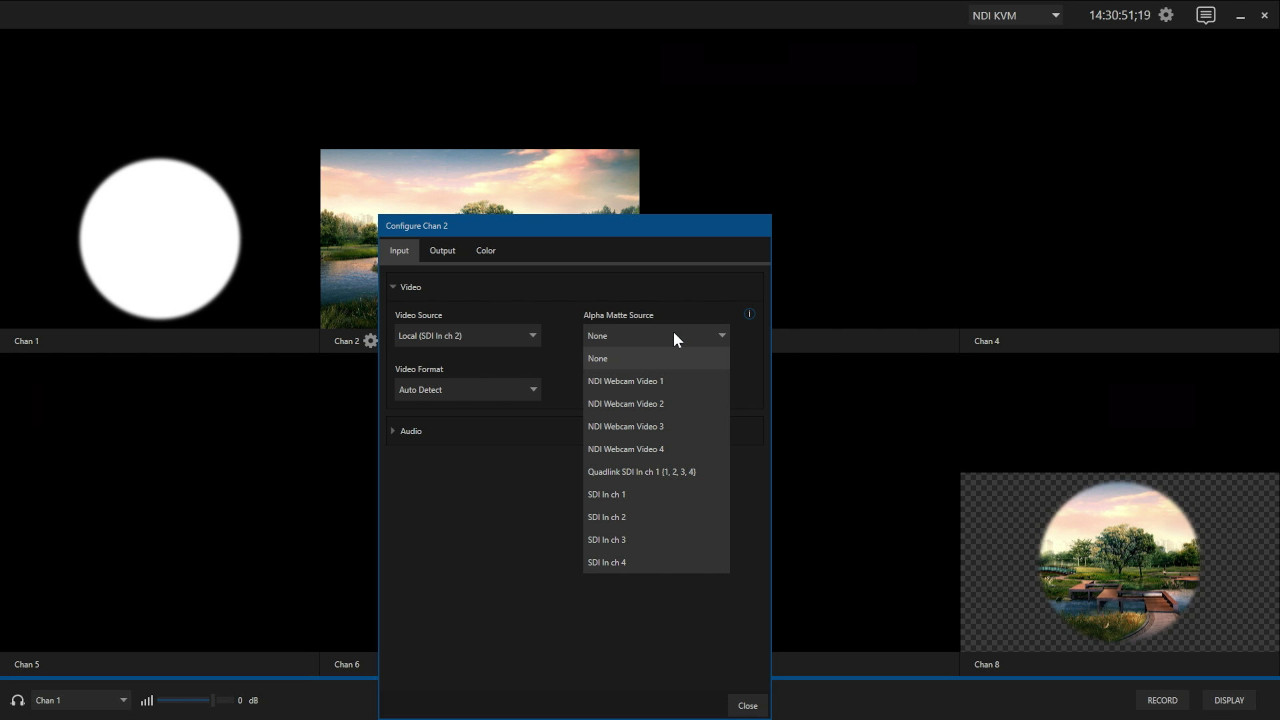Click the headphone volume slider
The image size is (1280, 720).
coord(195,700)
